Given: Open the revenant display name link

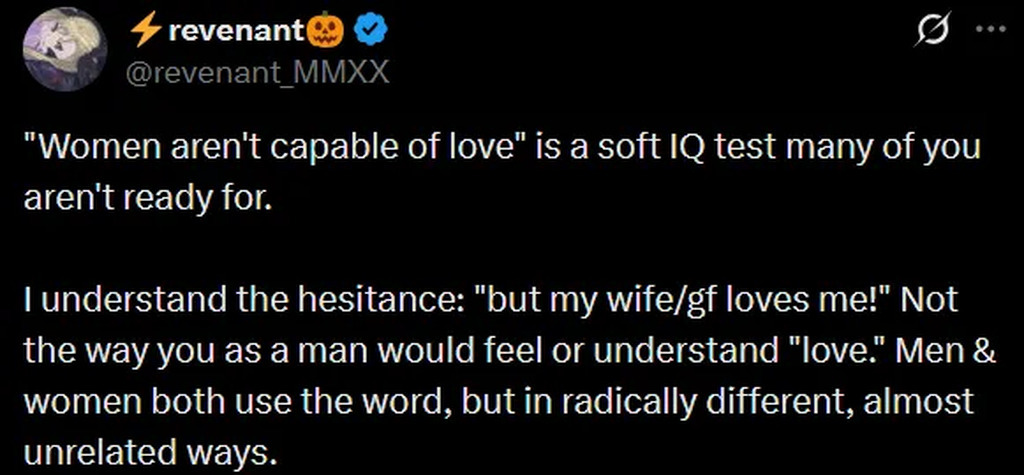Looking at the screenshot, I should click(236, 33).
